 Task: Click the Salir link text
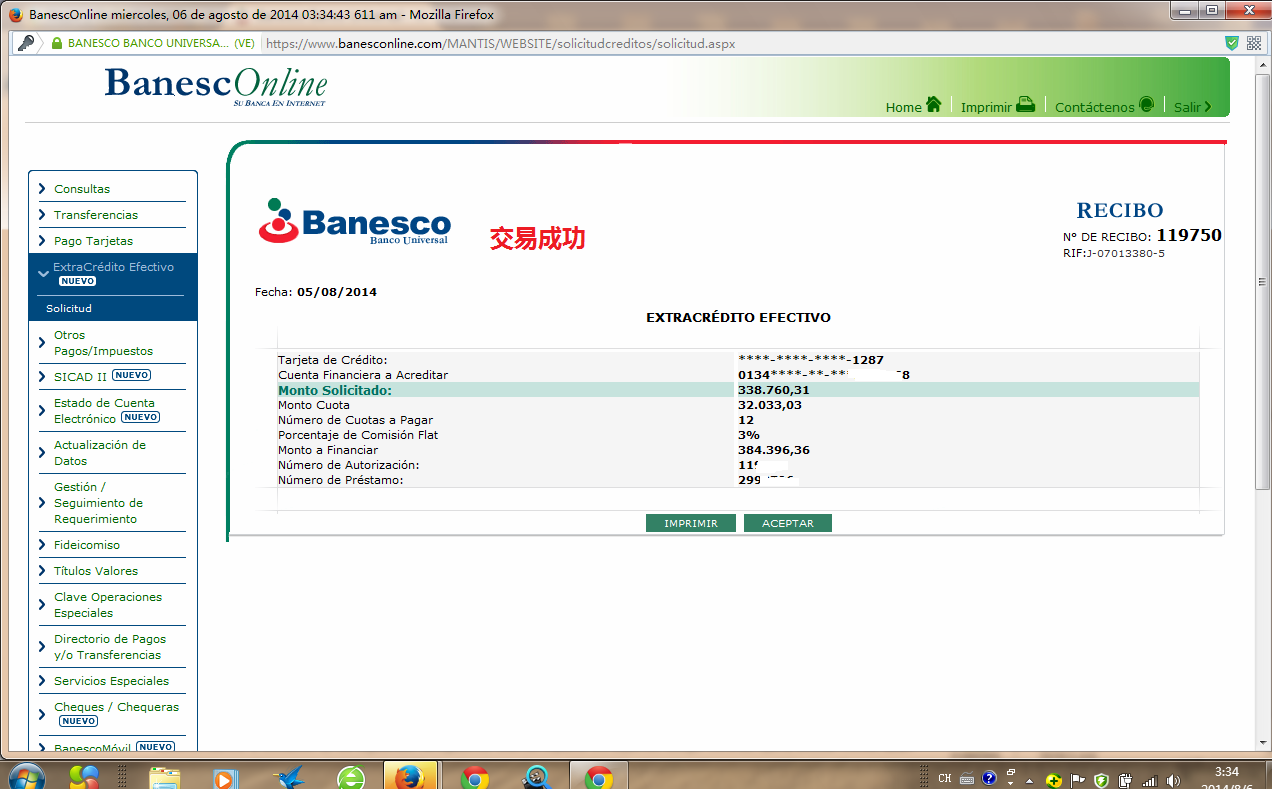click(1187, 107)
